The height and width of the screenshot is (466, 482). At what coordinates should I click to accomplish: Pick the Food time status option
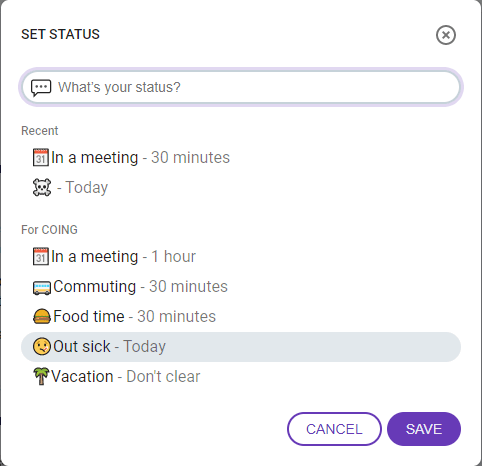pyautogui.click(x=241, y=317)
